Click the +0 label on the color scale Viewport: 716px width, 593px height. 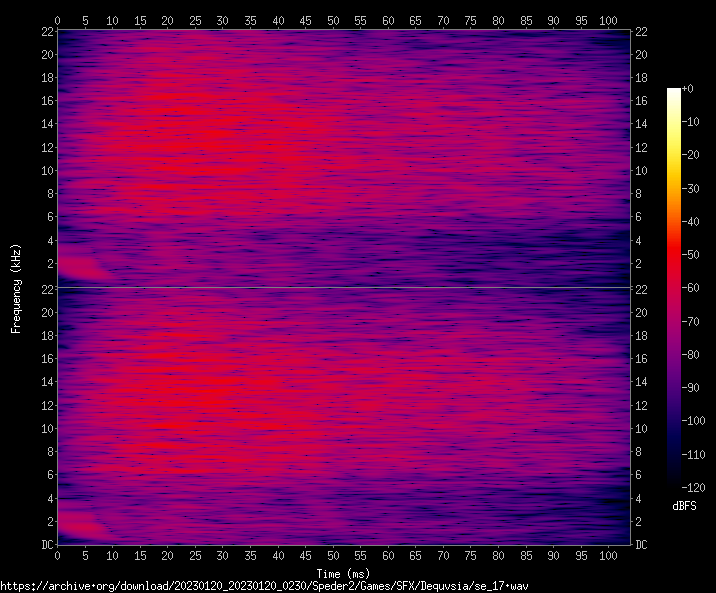[687, 89]
